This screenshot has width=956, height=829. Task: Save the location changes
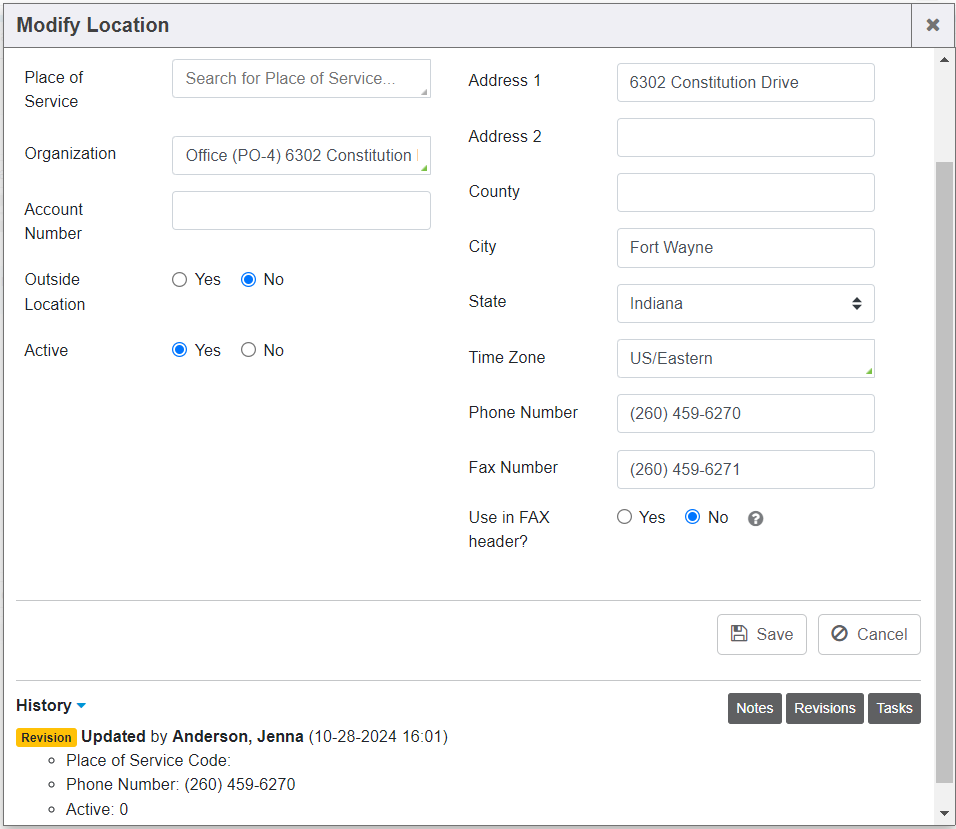(x=761, y=634)
